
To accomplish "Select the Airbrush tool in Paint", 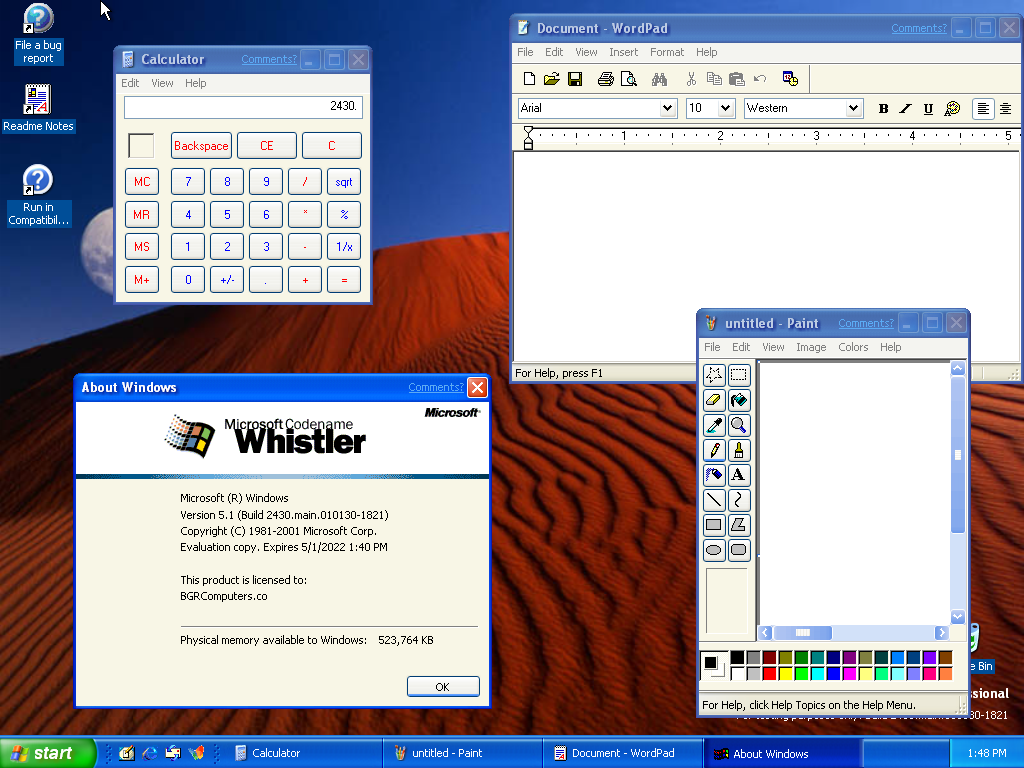I will pos(714,475).
